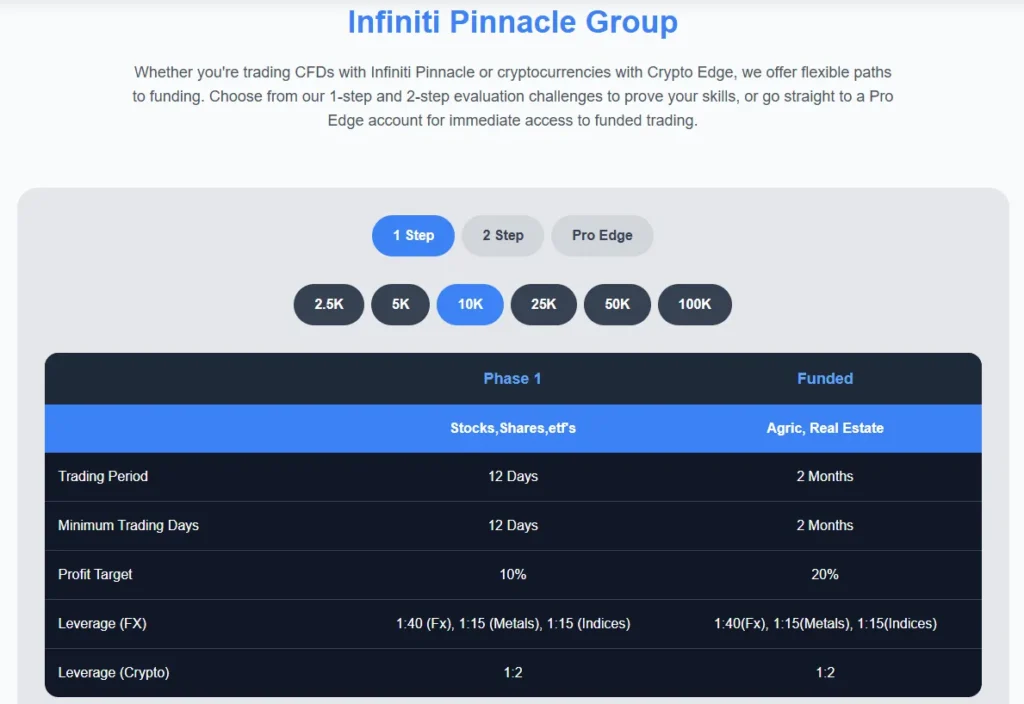1024x704 pixels.
Task: Pick the 25K account size
Action: coord(543,304)
